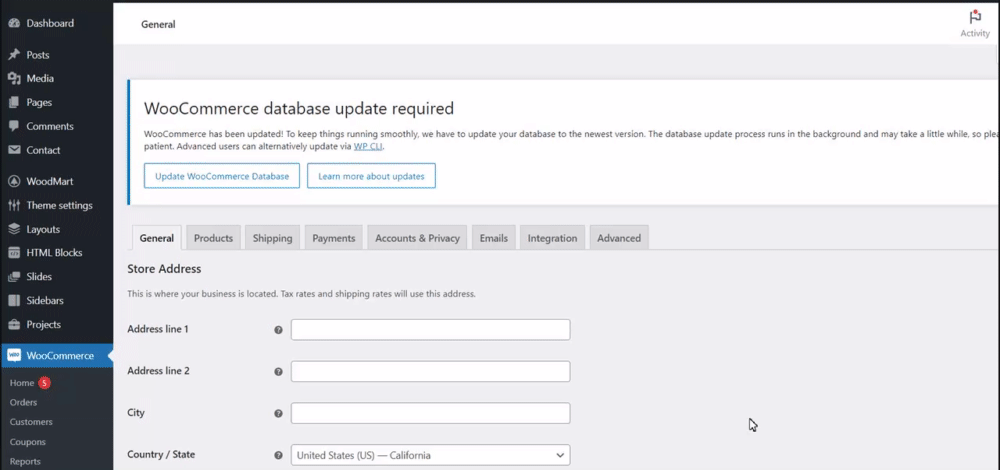Image resolution: width=1000 pixels, height=470 pixels.
Task: Open the Dashboard menu item
Action: click(x=57, y=24)
